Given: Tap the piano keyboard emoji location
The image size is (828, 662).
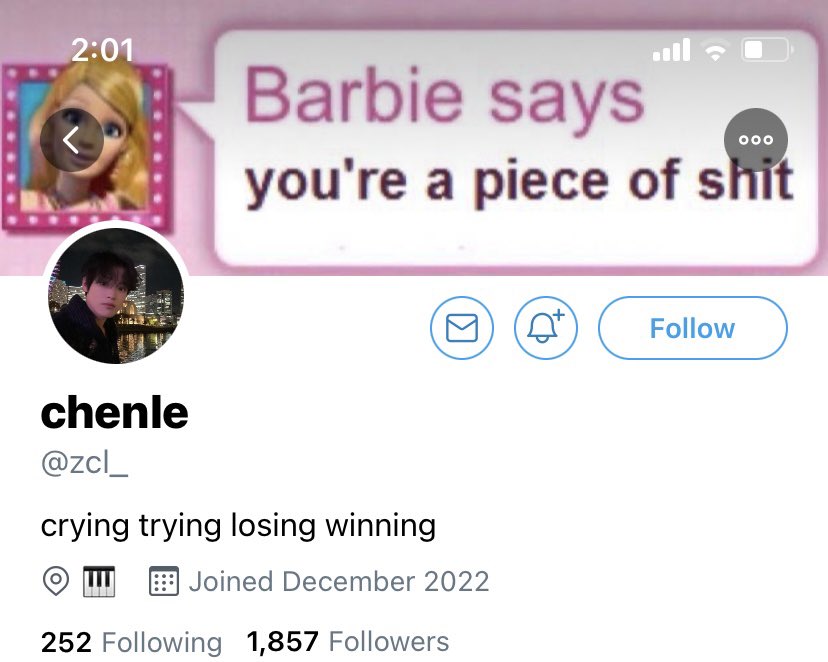Looking at the screenshot, I should (x=99, y=581).
